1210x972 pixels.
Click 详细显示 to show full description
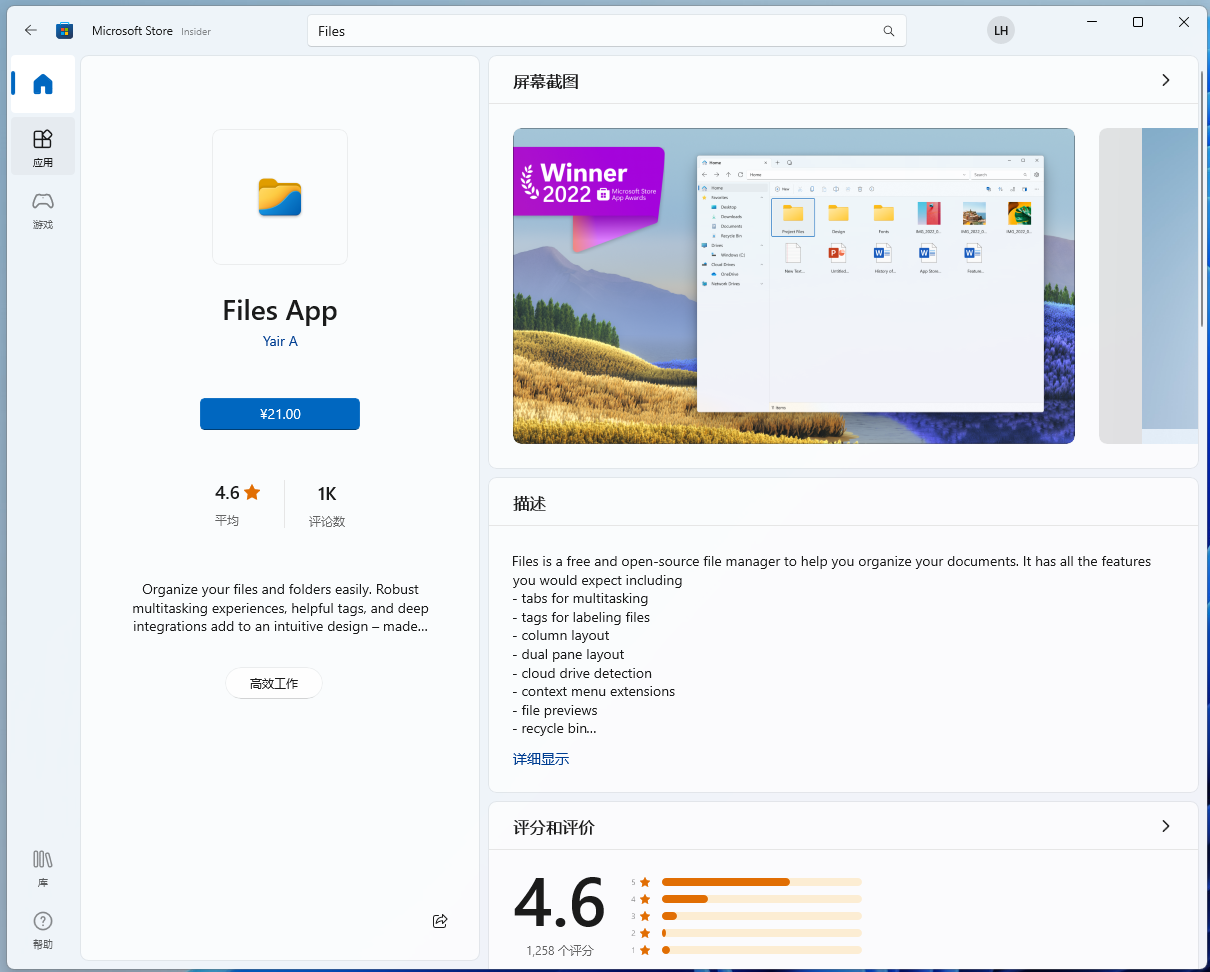(541, 759)
